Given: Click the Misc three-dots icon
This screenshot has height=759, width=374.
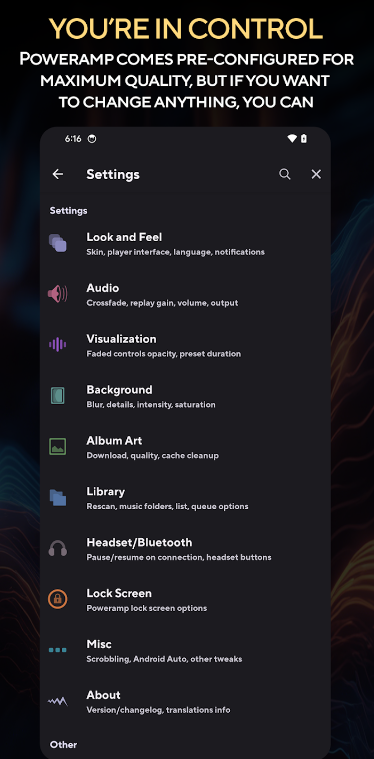Looking at the screenshot, I should tap(58, 650).
